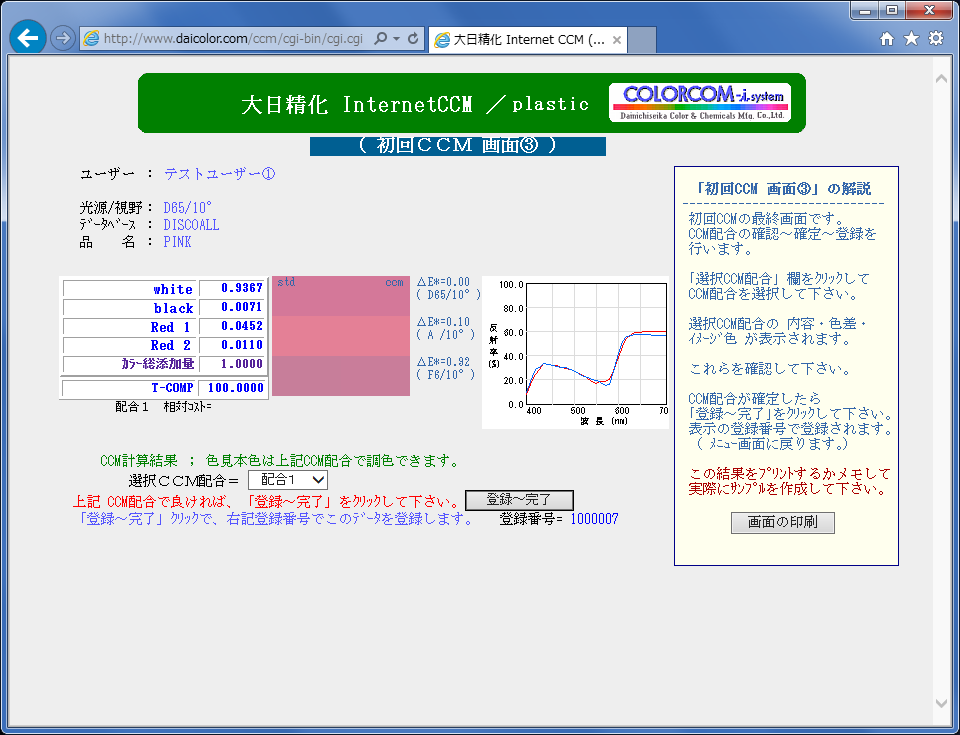Image resolution: width=960 pixels, height=735 pixels.
Task: Click the T-COMP row label
Action: pos(172,388)
